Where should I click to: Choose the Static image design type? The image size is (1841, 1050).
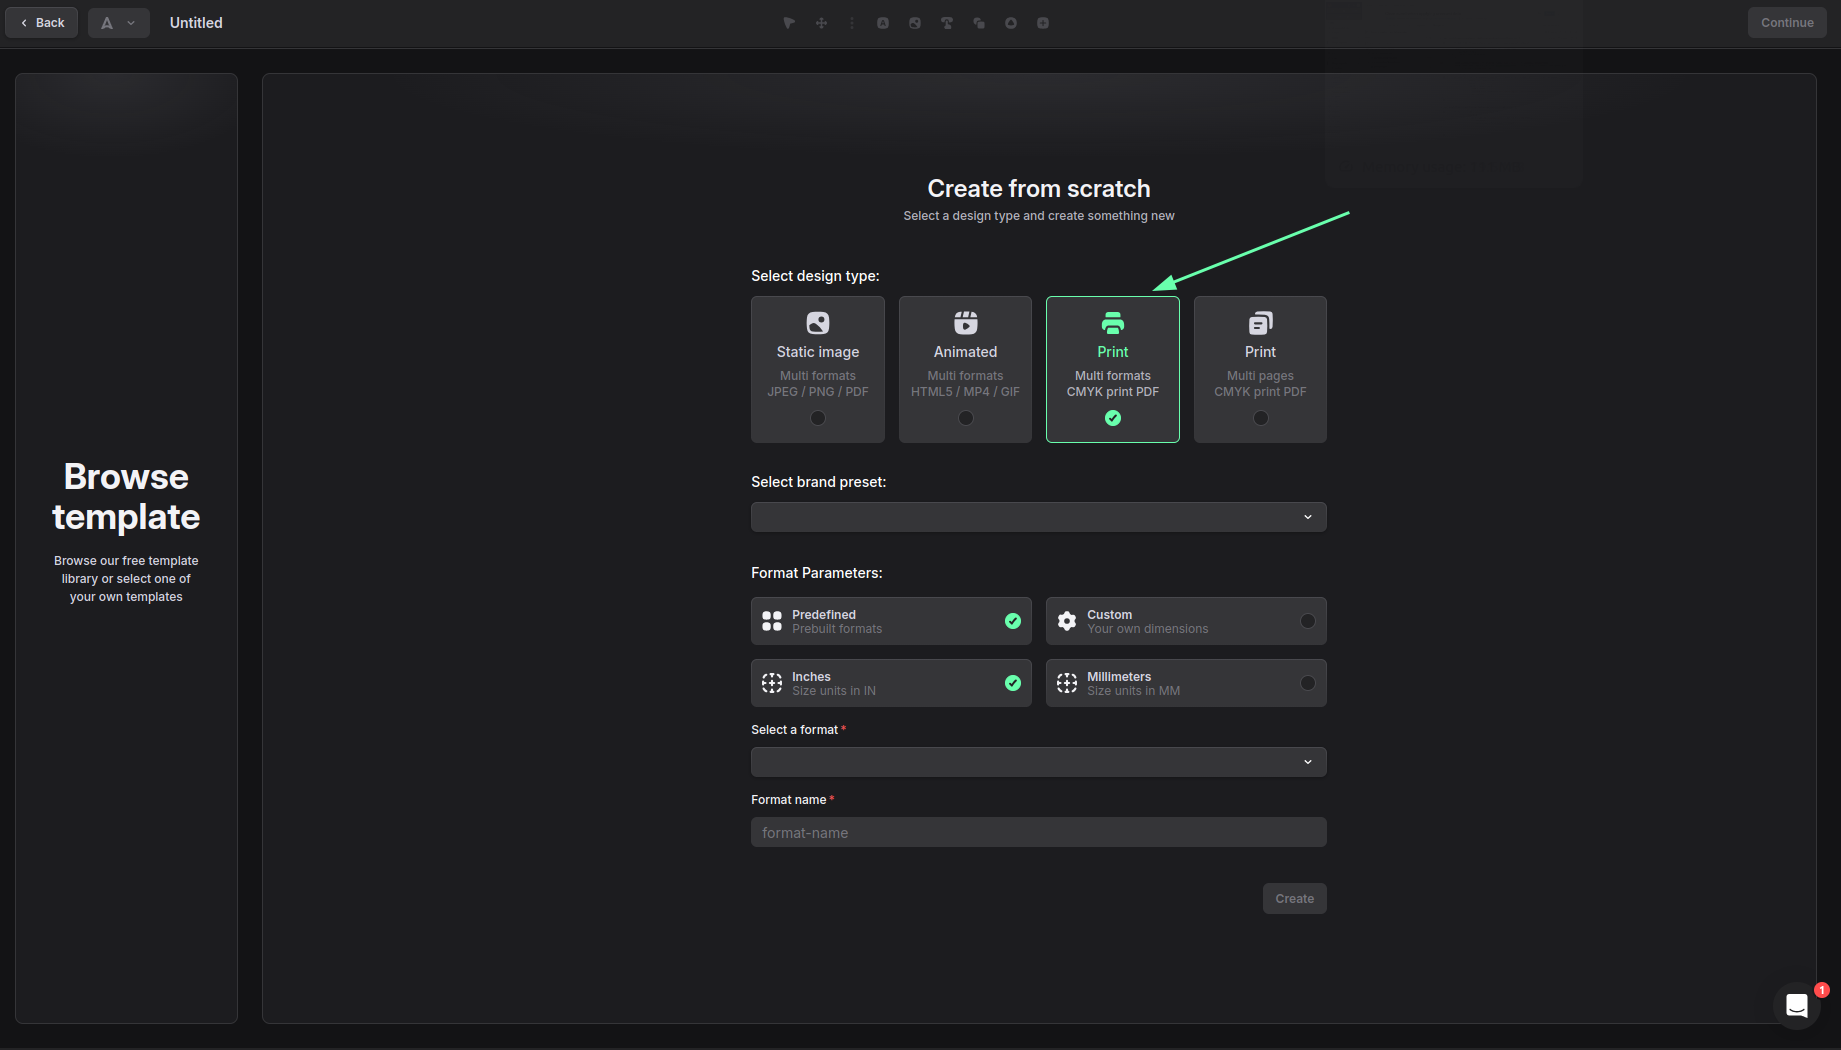818,369
